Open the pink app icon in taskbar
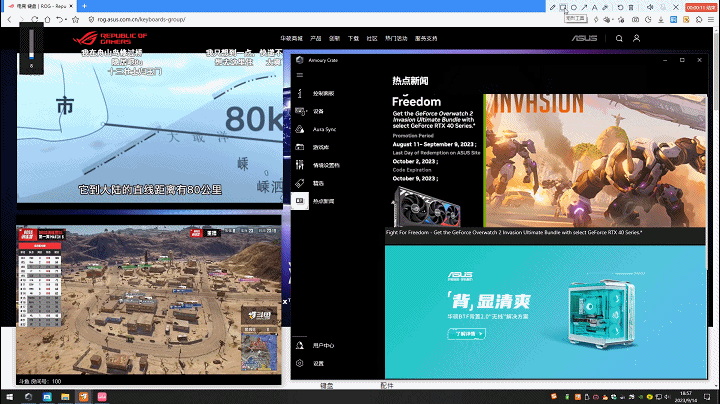The width and height of the screenshot is (720, 404). coord(102,397)
